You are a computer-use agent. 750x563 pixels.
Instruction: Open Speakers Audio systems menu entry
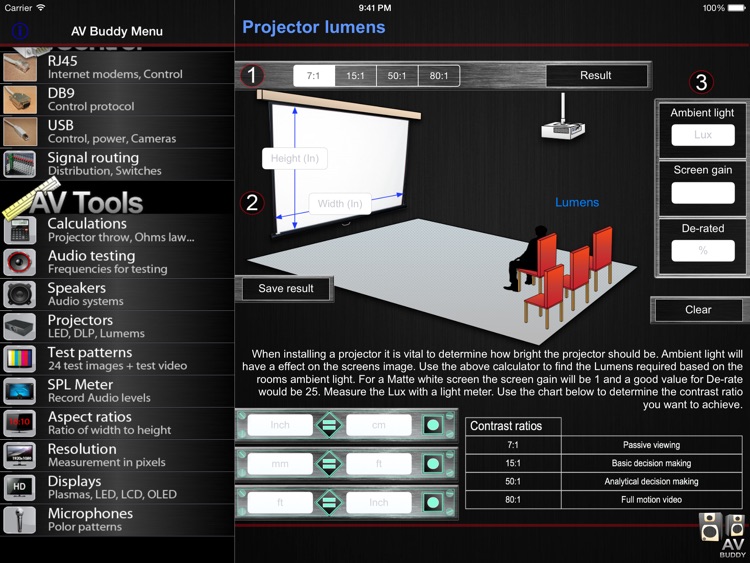tap(117, 294)
